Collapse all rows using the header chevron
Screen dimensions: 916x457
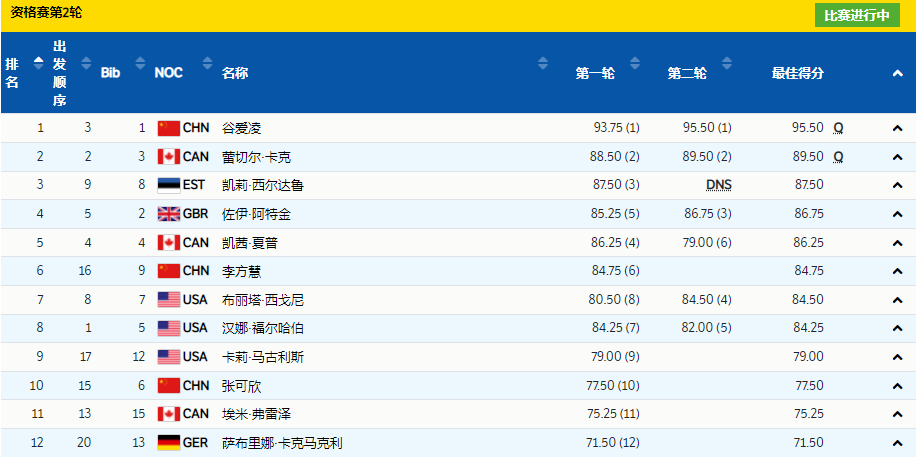(898, 73)
